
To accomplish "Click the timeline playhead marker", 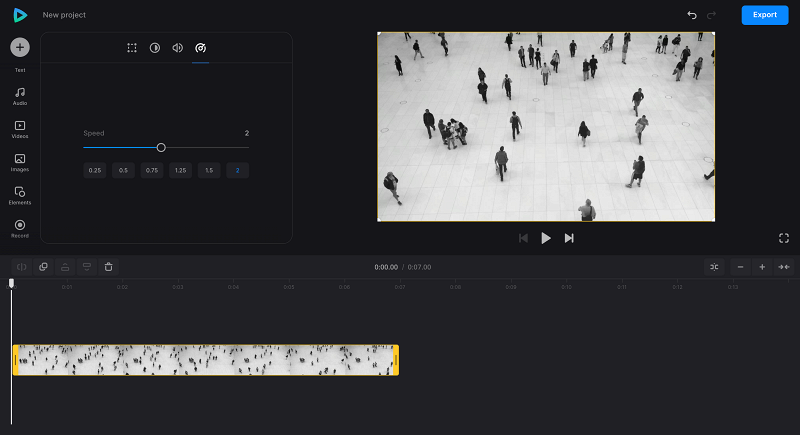I will (11, 283).
